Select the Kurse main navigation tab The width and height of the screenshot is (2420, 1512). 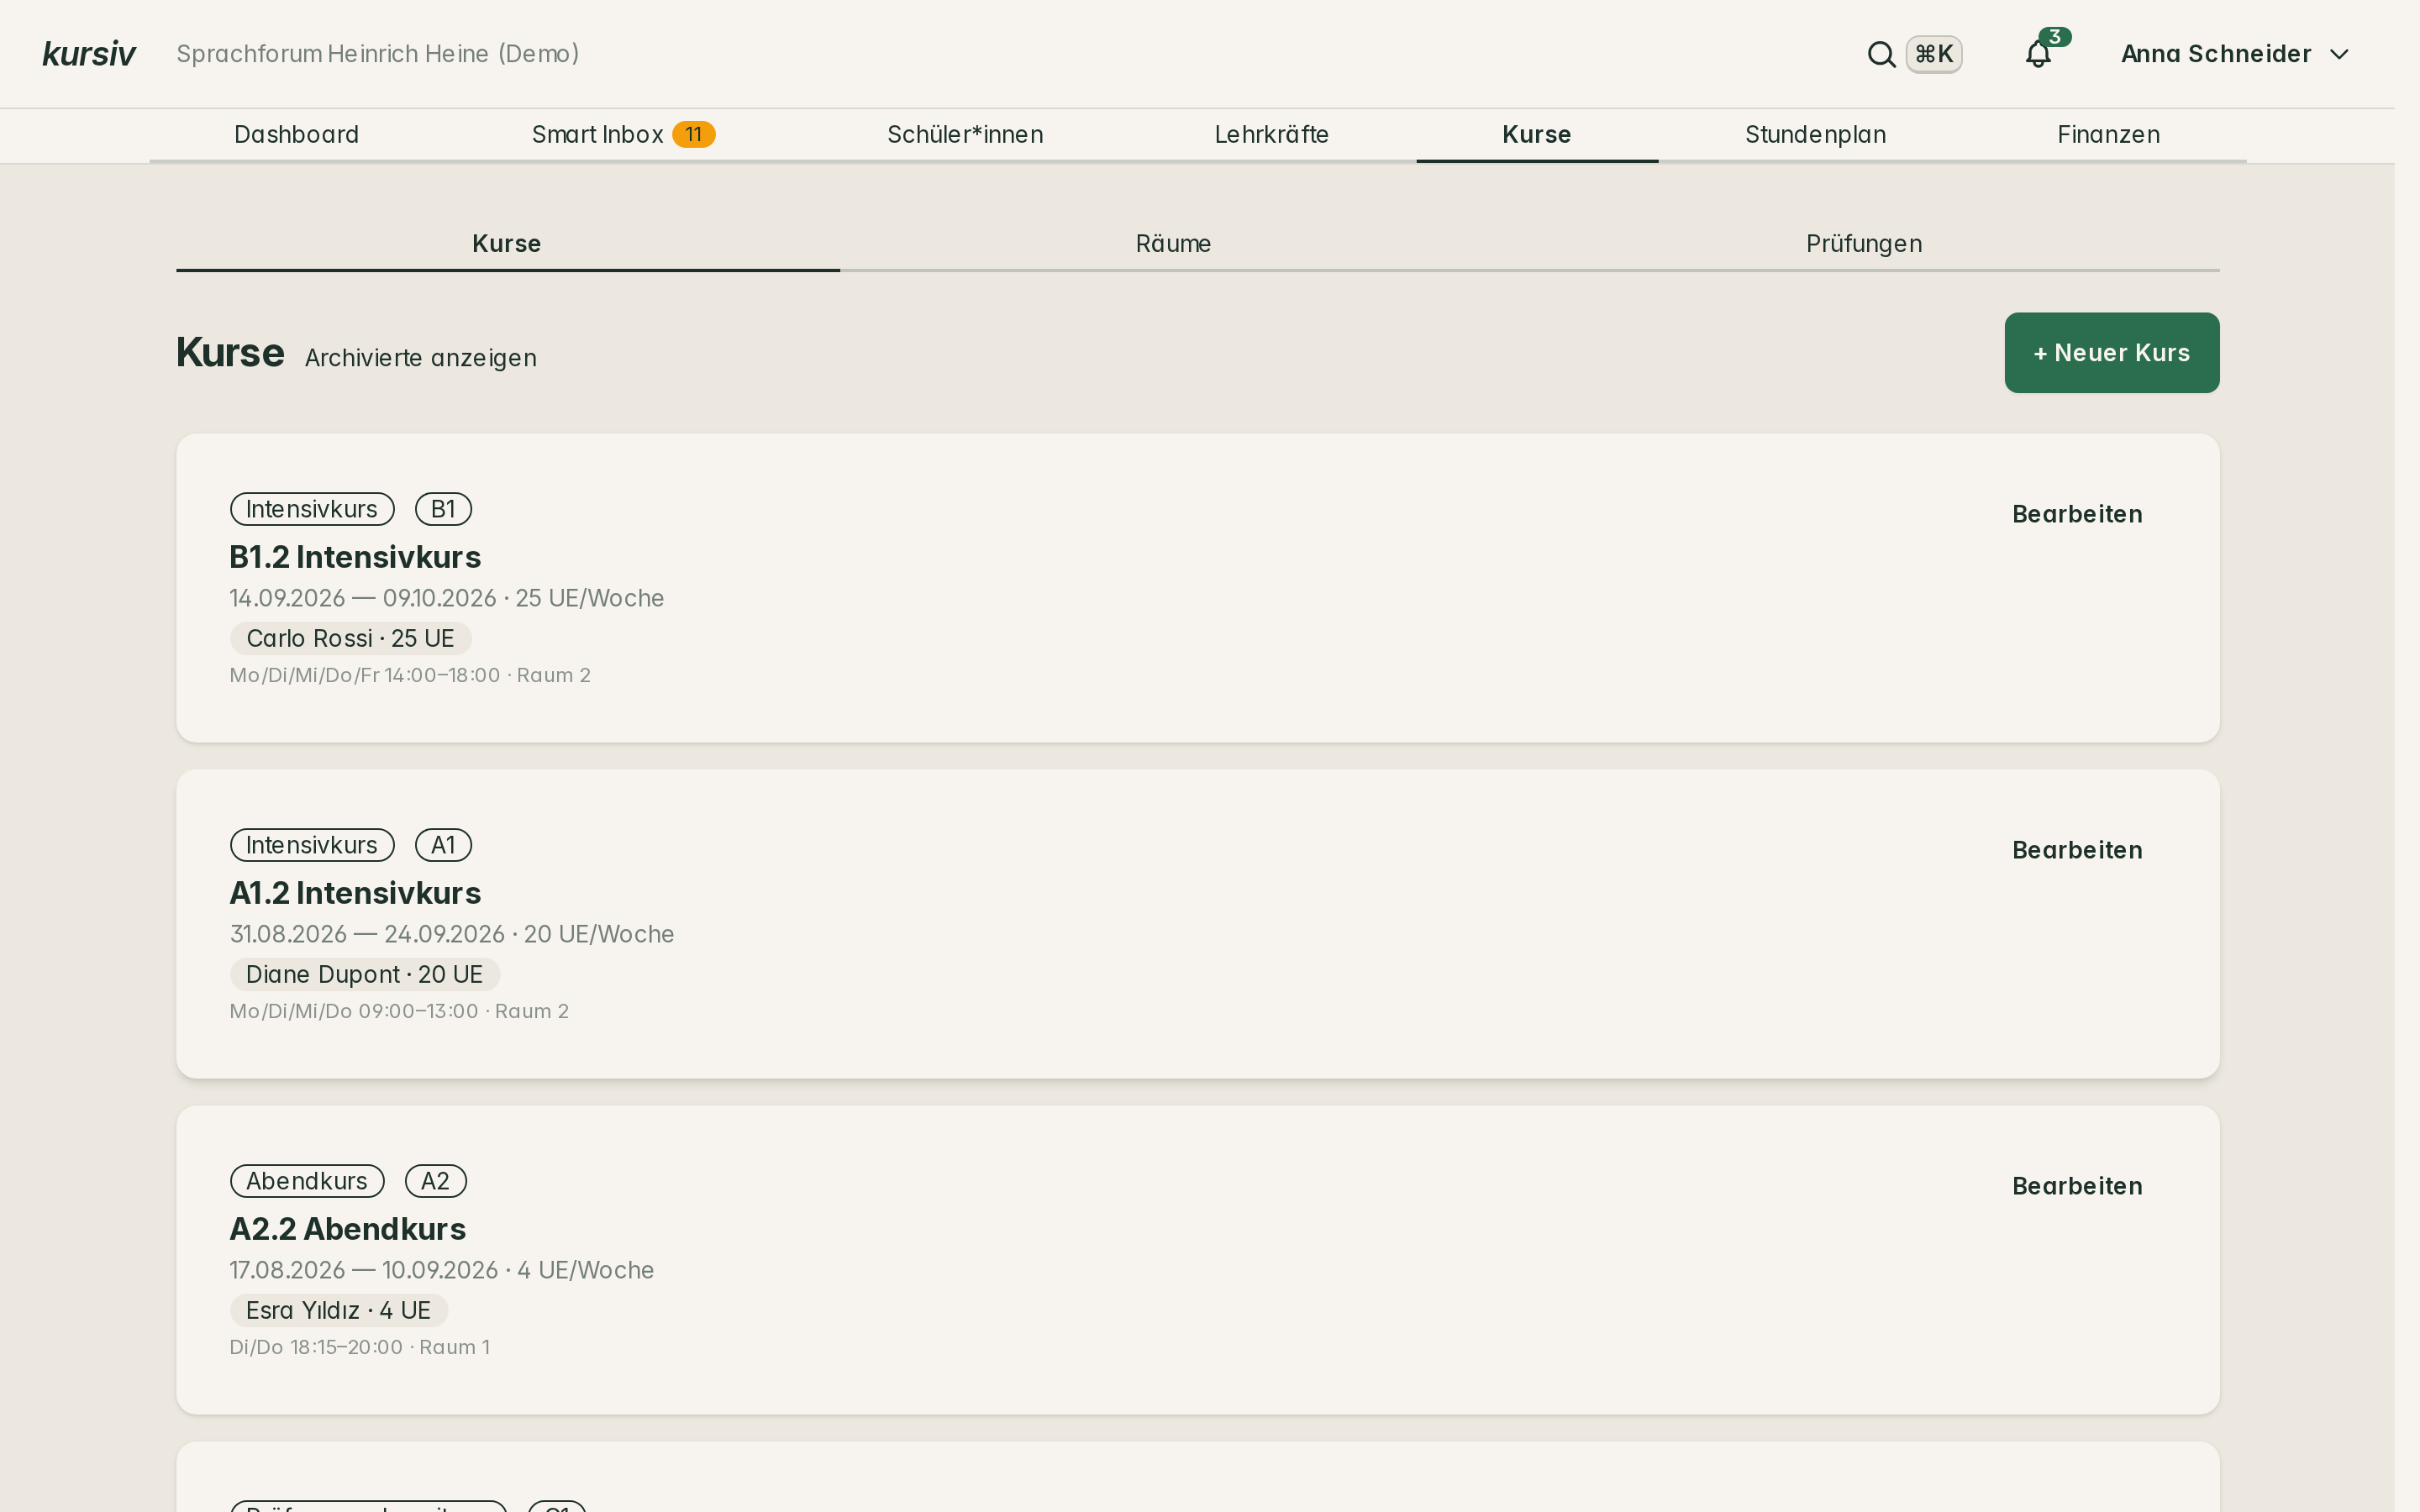[1537, 135]
